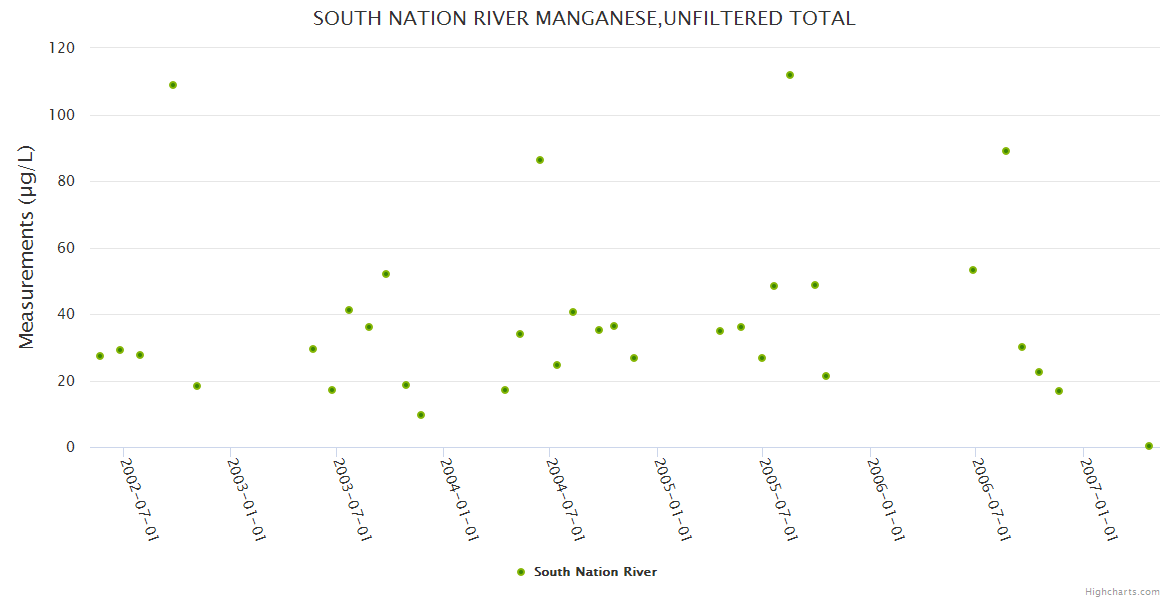Screen dimensions: 1170x600
Task: Click the 10 µg/L point before 2004-01-01
Action: [421, 415]
